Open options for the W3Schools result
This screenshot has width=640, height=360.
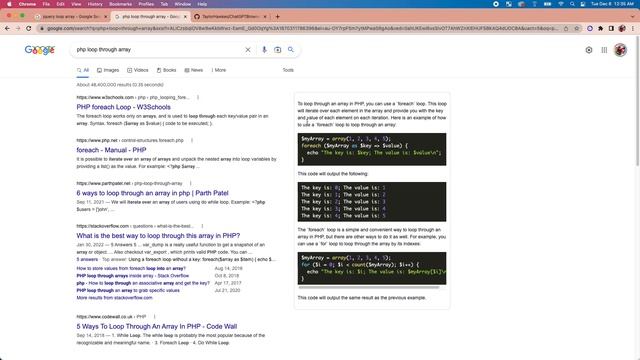click(x=198, y=97)
